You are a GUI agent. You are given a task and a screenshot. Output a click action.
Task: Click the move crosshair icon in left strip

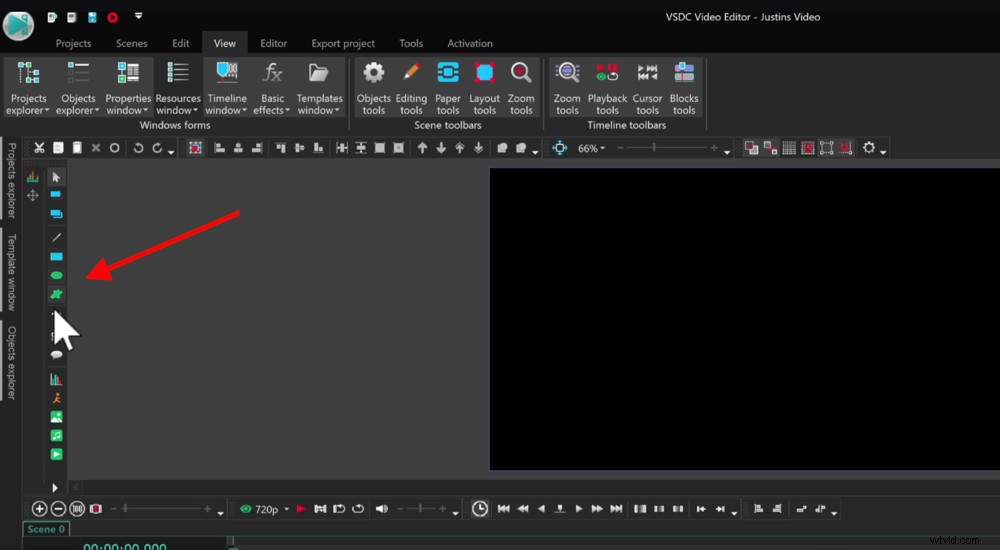coord(33,196)
